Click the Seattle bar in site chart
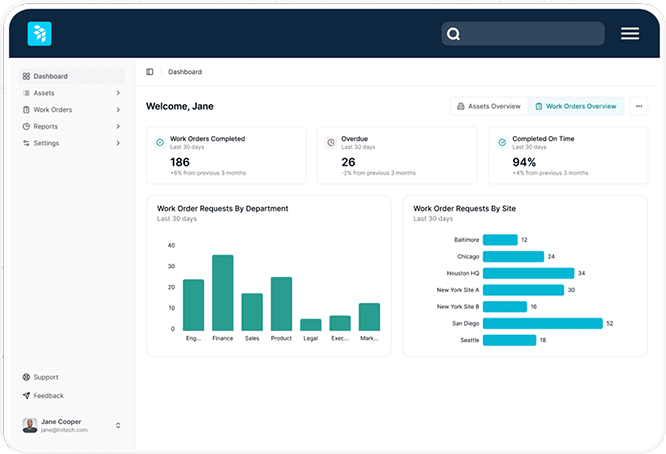666x454 pixels. click(509, 340)
